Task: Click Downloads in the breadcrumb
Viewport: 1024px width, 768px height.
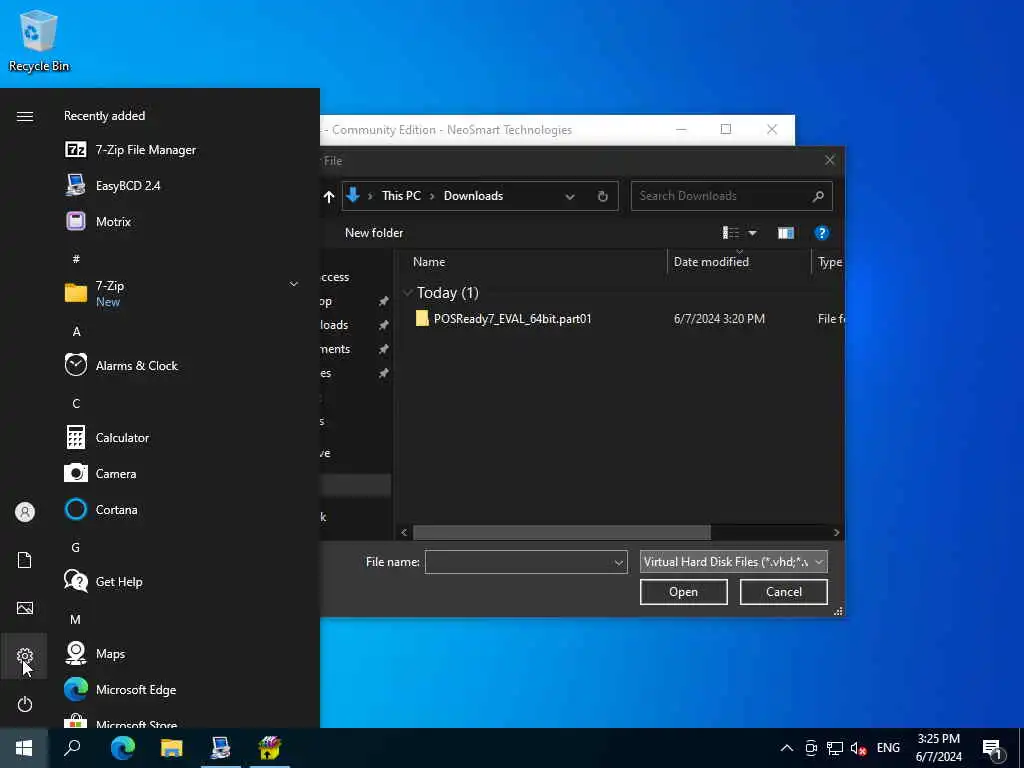Action: (473, 196)
